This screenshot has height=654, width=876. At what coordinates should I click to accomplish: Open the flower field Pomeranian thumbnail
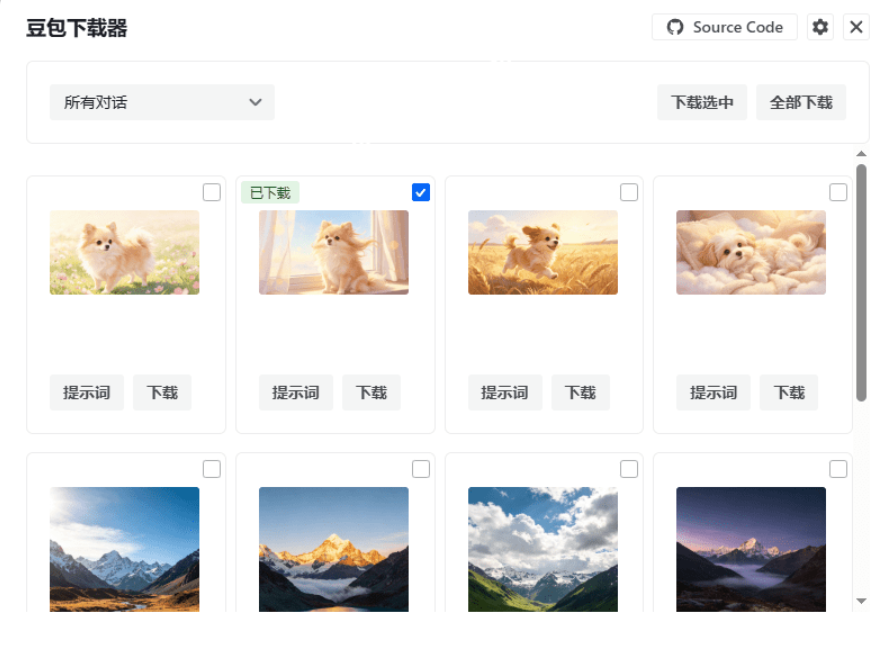[x=125, y=252]
